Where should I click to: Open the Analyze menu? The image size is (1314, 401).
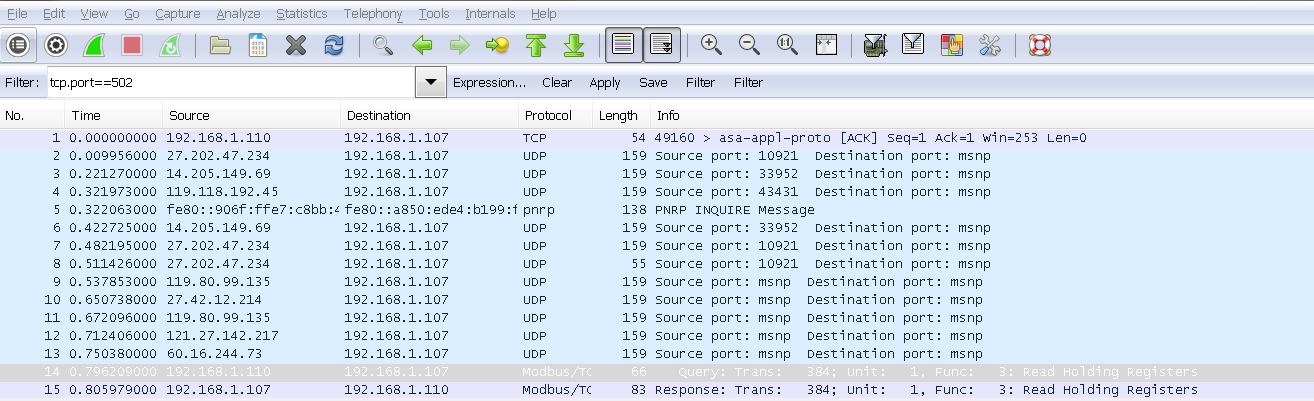(238, 14)
